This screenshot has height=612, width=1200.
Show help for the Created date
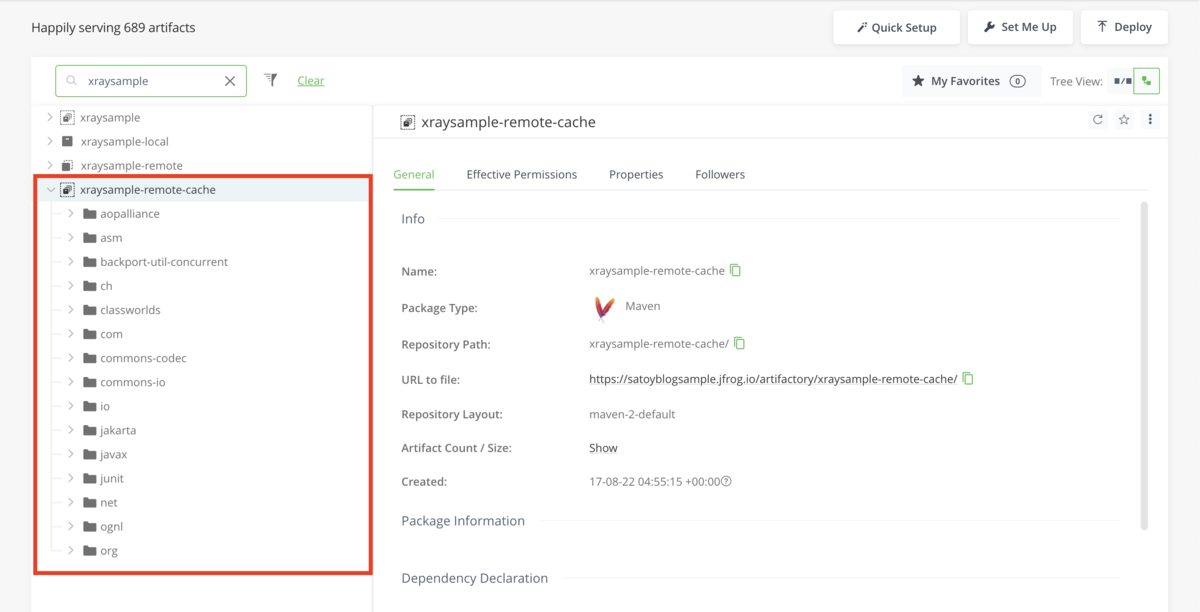click(727, 482)
